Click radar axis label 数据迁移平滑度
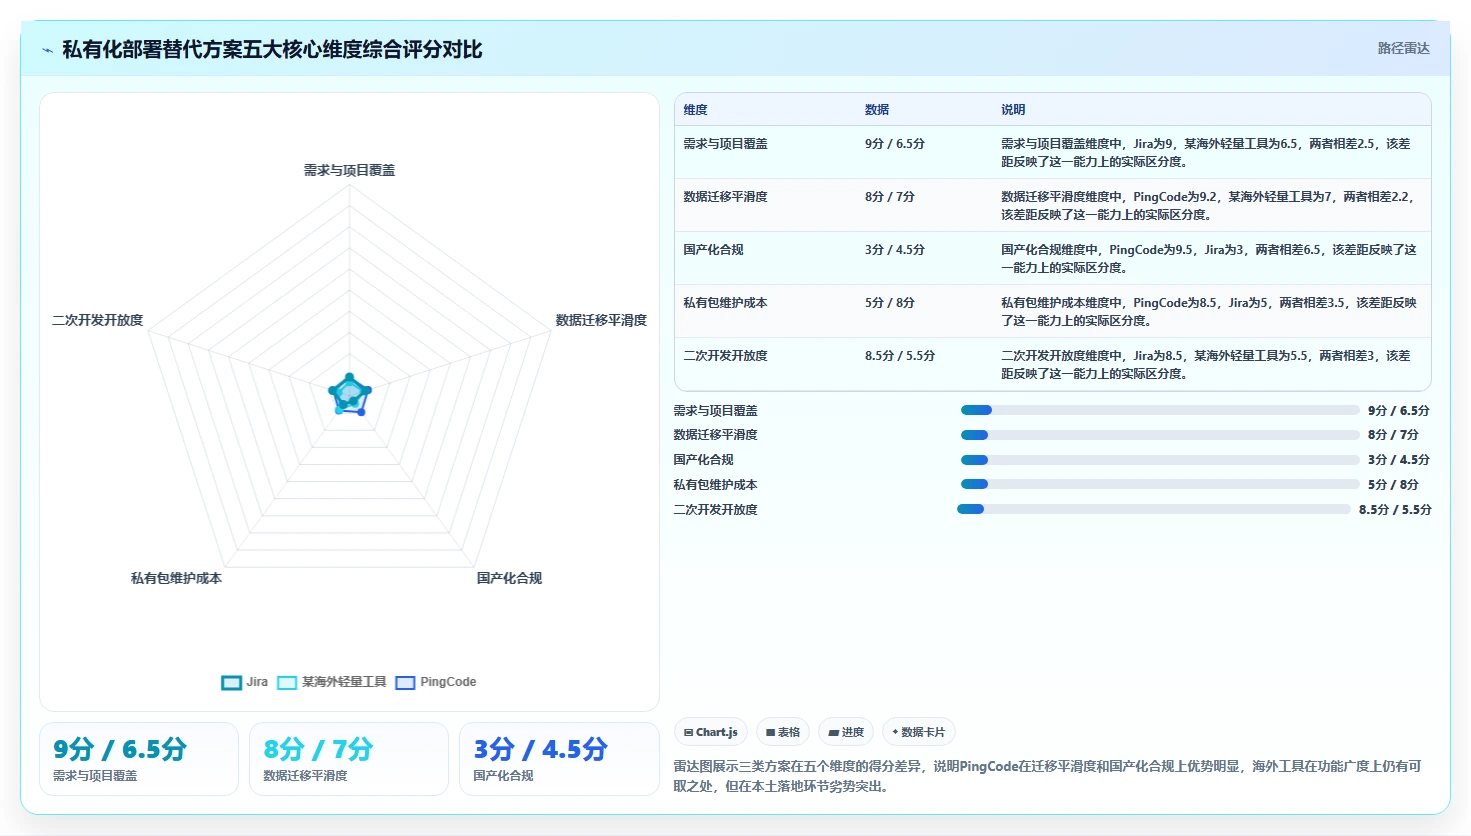Screen dimensions: 1471x836 (601, 321)
